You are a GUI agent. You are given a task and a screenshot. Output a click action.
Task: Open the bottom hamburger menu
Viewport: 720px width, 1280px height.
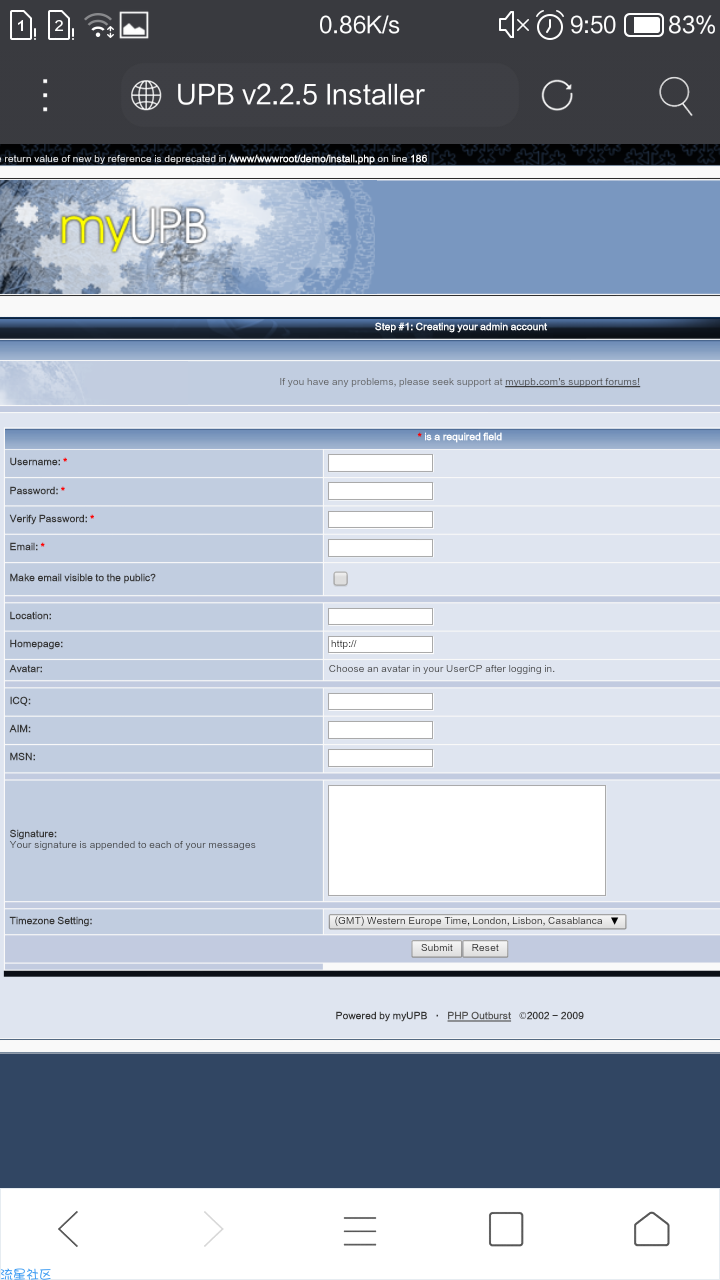tap(360, 1230)
